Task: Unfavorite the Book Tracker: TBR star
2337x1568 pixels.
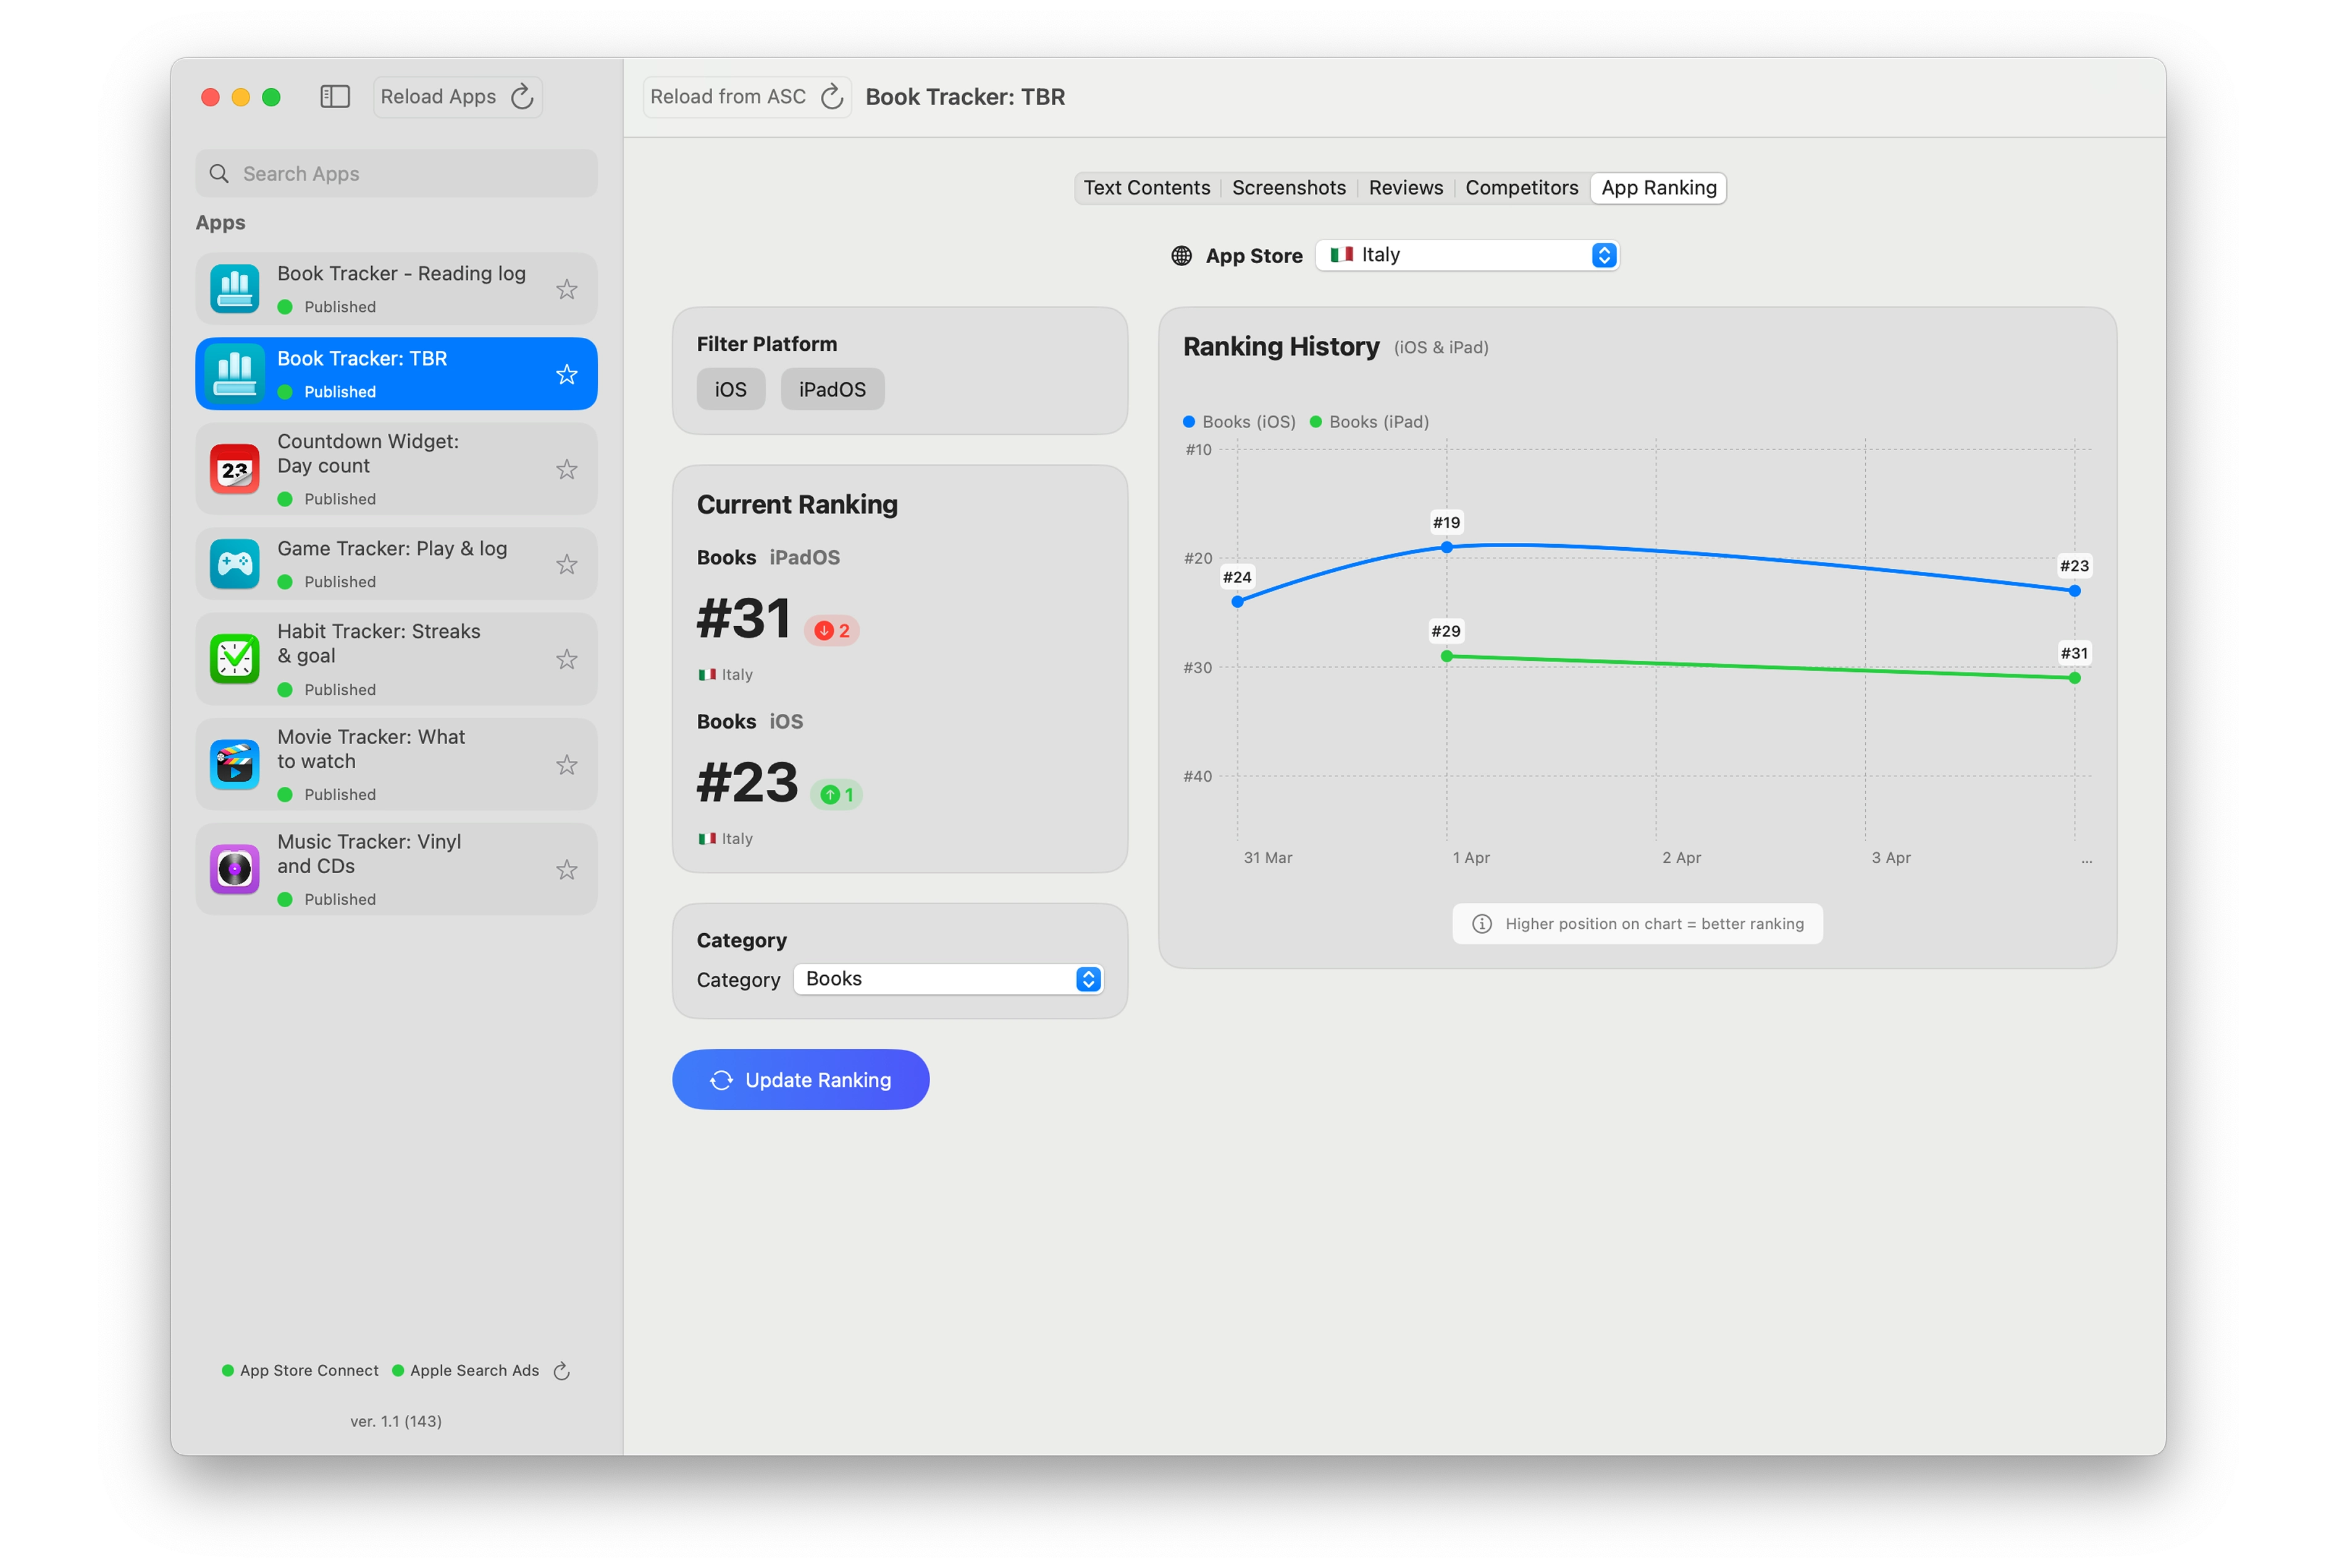Action: click(x=567, y=374)
